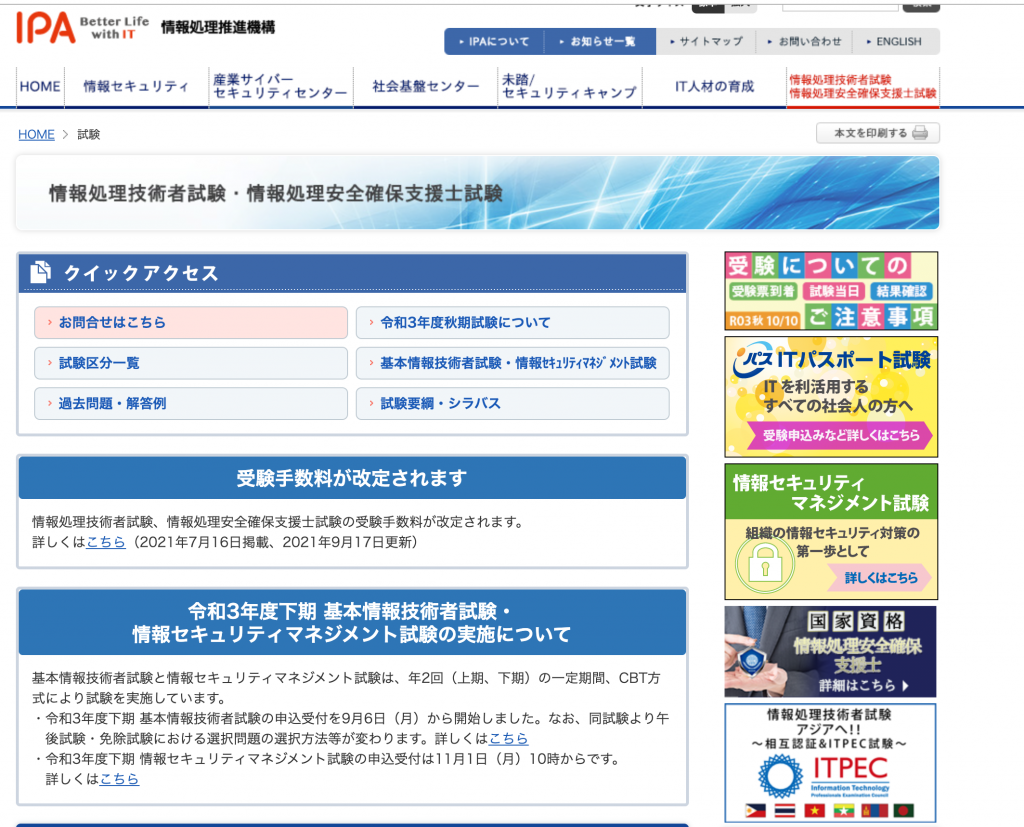Select IT人材の育成 navigation tab
The height and width of the screenshot is (827, 1024).
[x=714, y=86]
